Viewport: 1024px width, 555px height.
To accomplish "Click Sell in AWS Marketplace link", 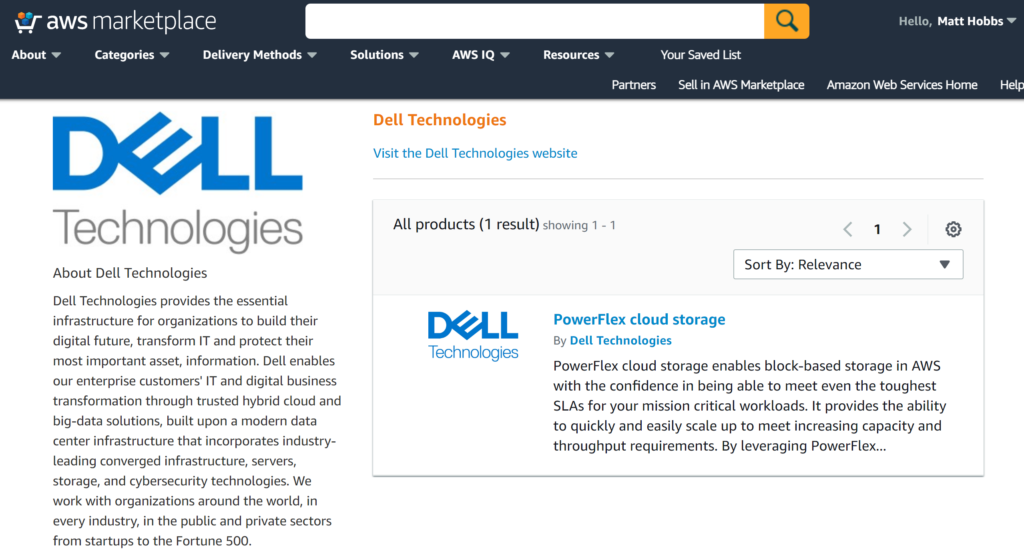I will click(741, 85).
